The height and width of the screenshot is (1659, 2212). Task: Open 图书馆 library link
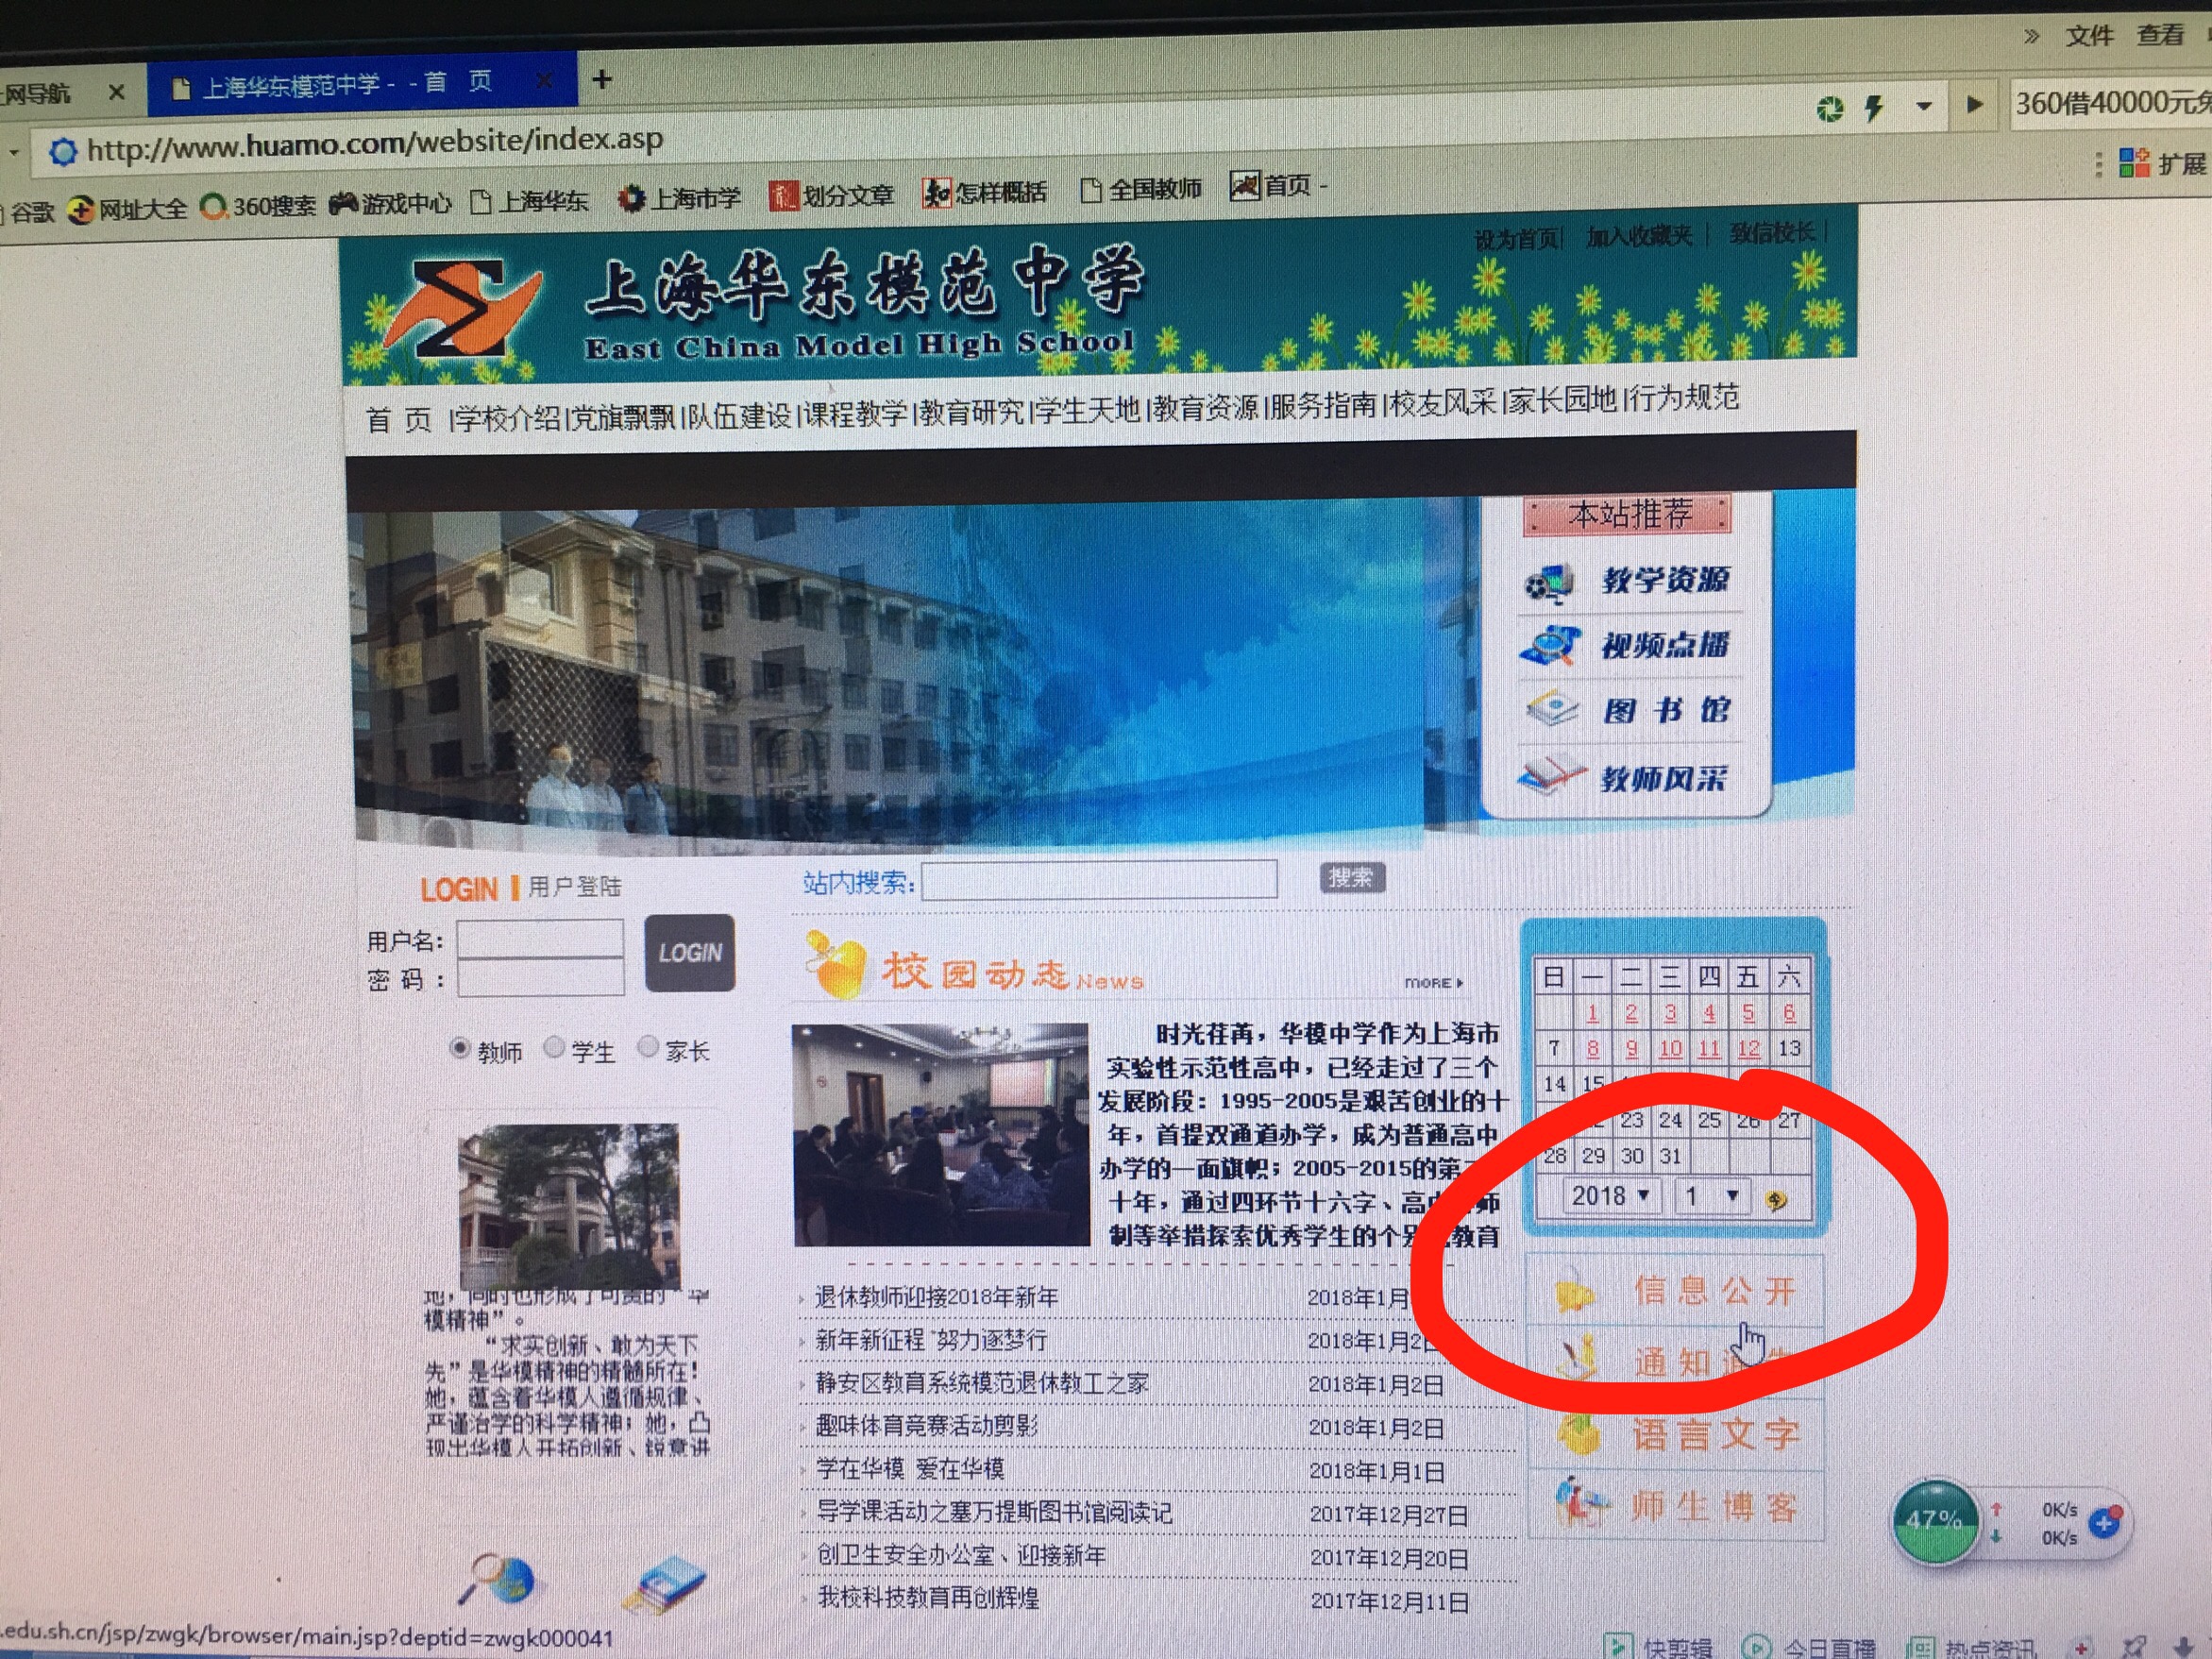pyautogui.click(x=1628, y=710)
